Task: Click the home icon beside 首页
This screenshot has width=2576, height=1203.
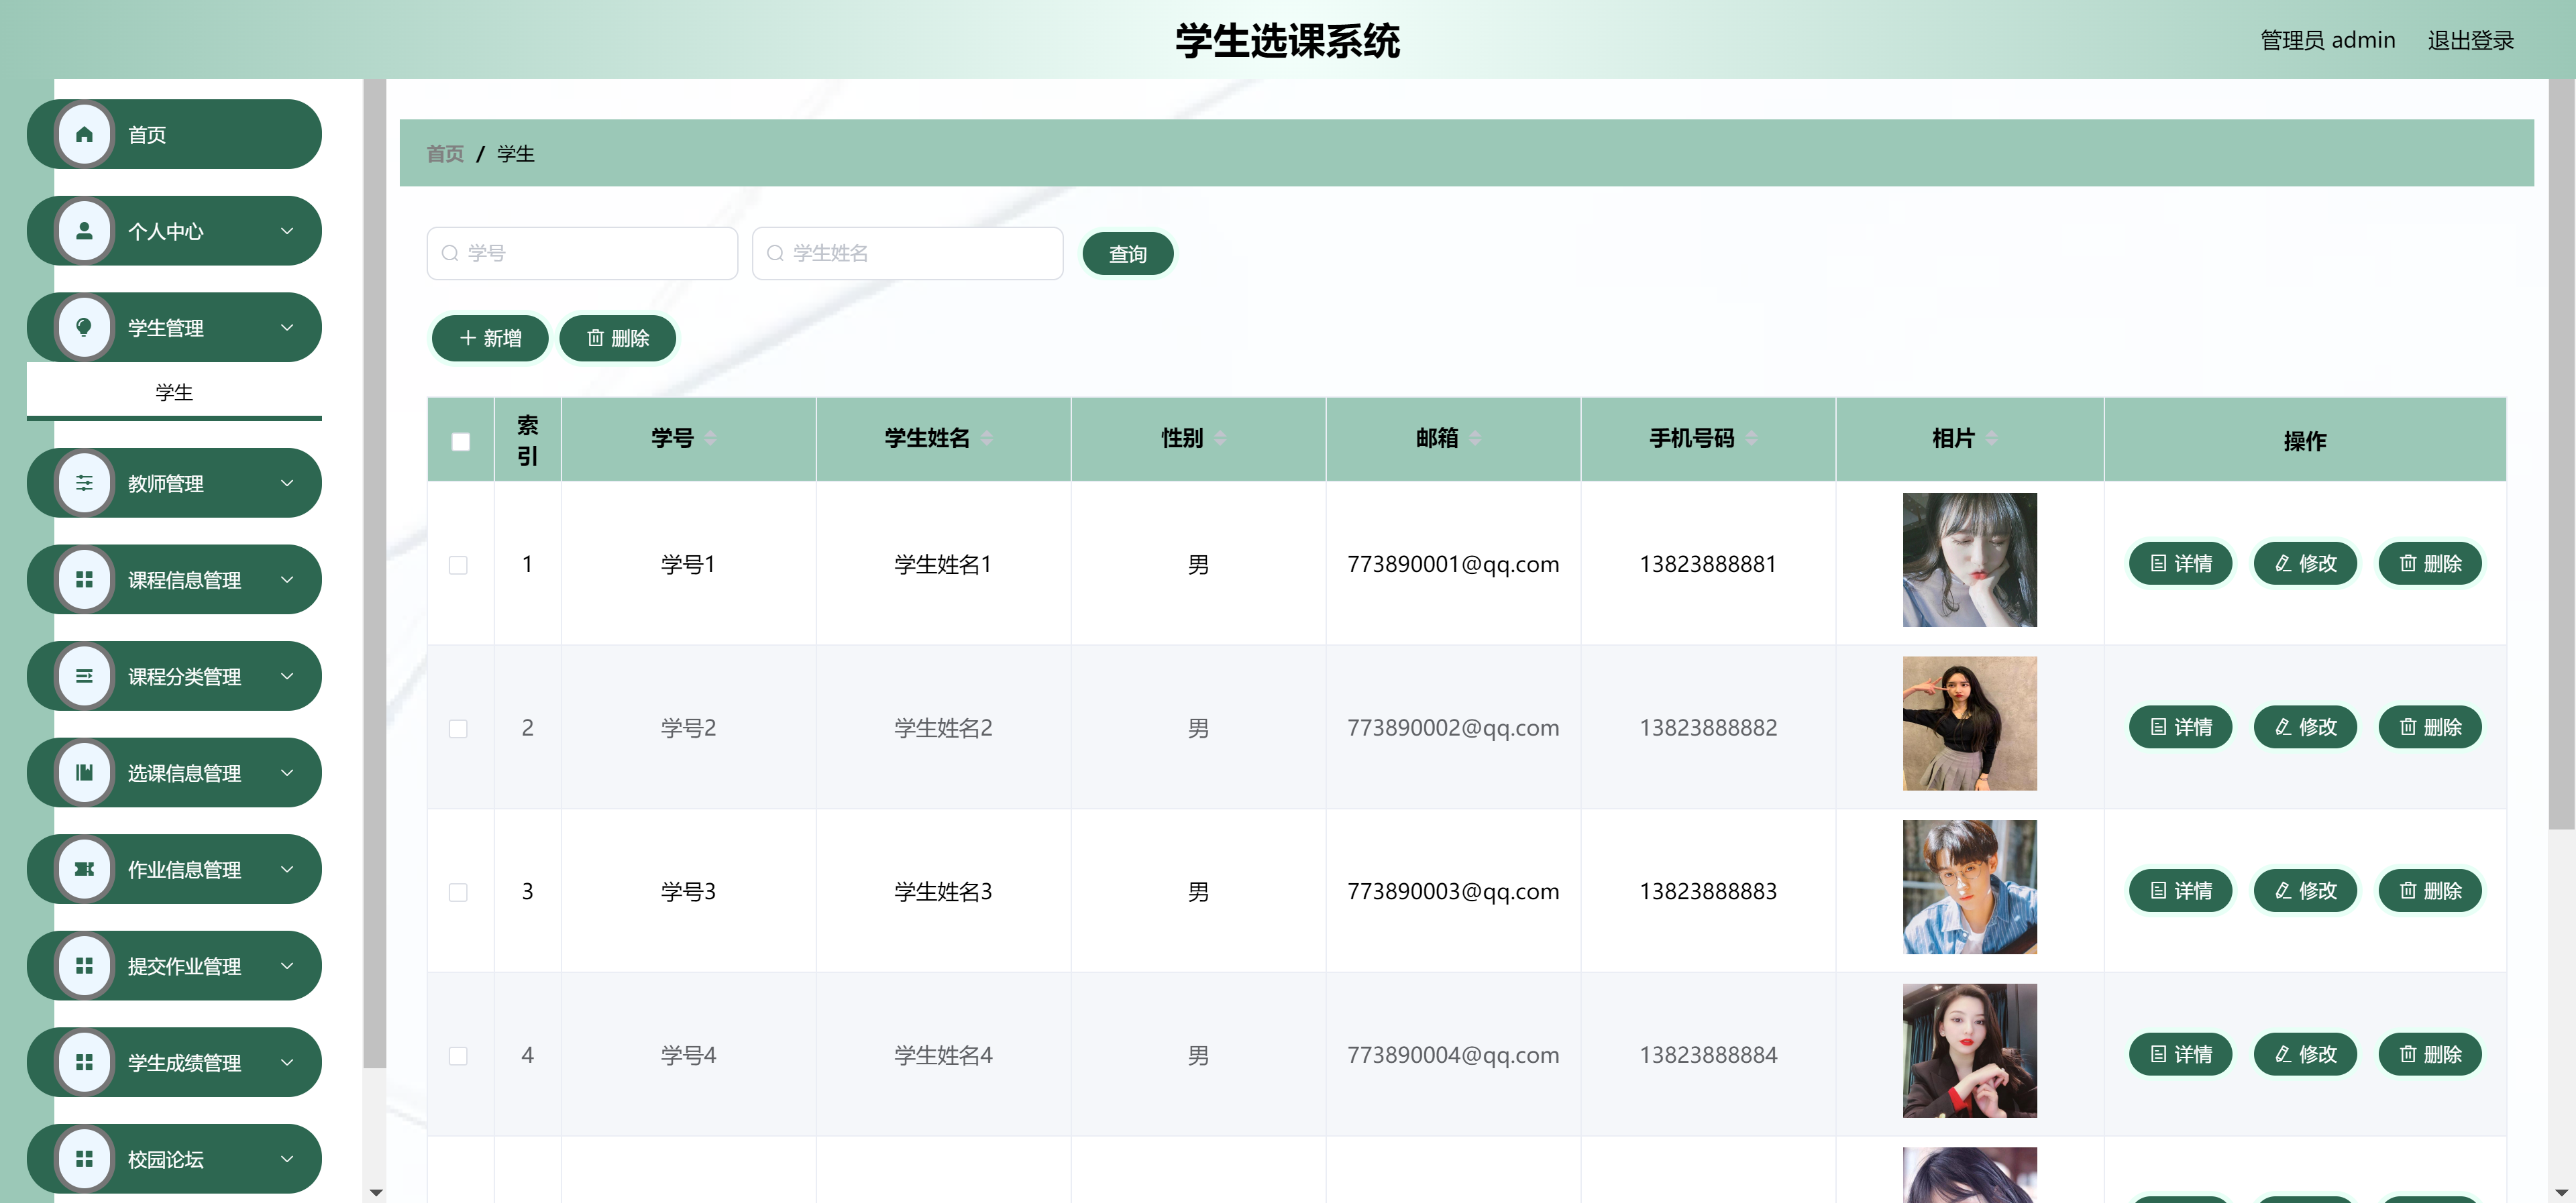Action: [x=84, y=134]
